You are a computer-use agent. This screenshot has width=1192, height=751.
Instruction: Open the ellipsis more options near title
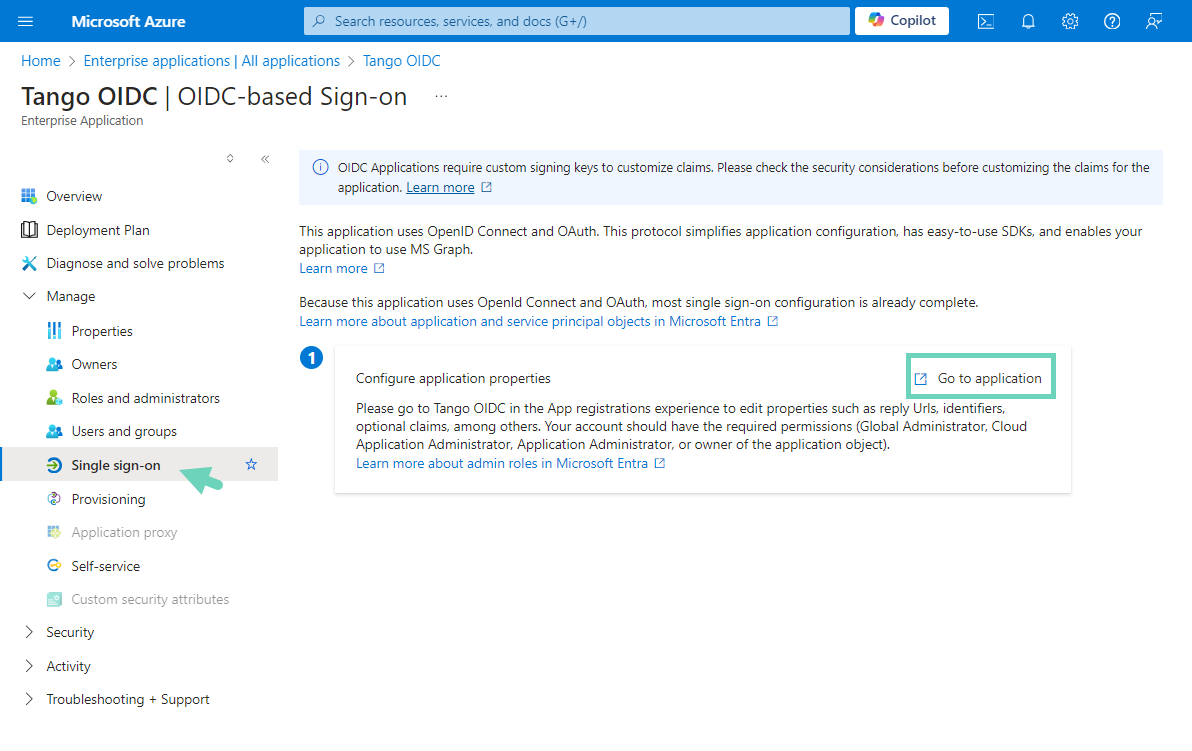tap(441, 97)
